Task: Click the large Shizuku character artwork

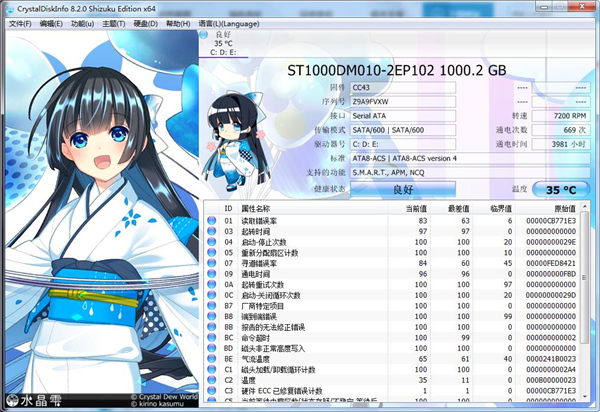Action: (x=101, y=218)
